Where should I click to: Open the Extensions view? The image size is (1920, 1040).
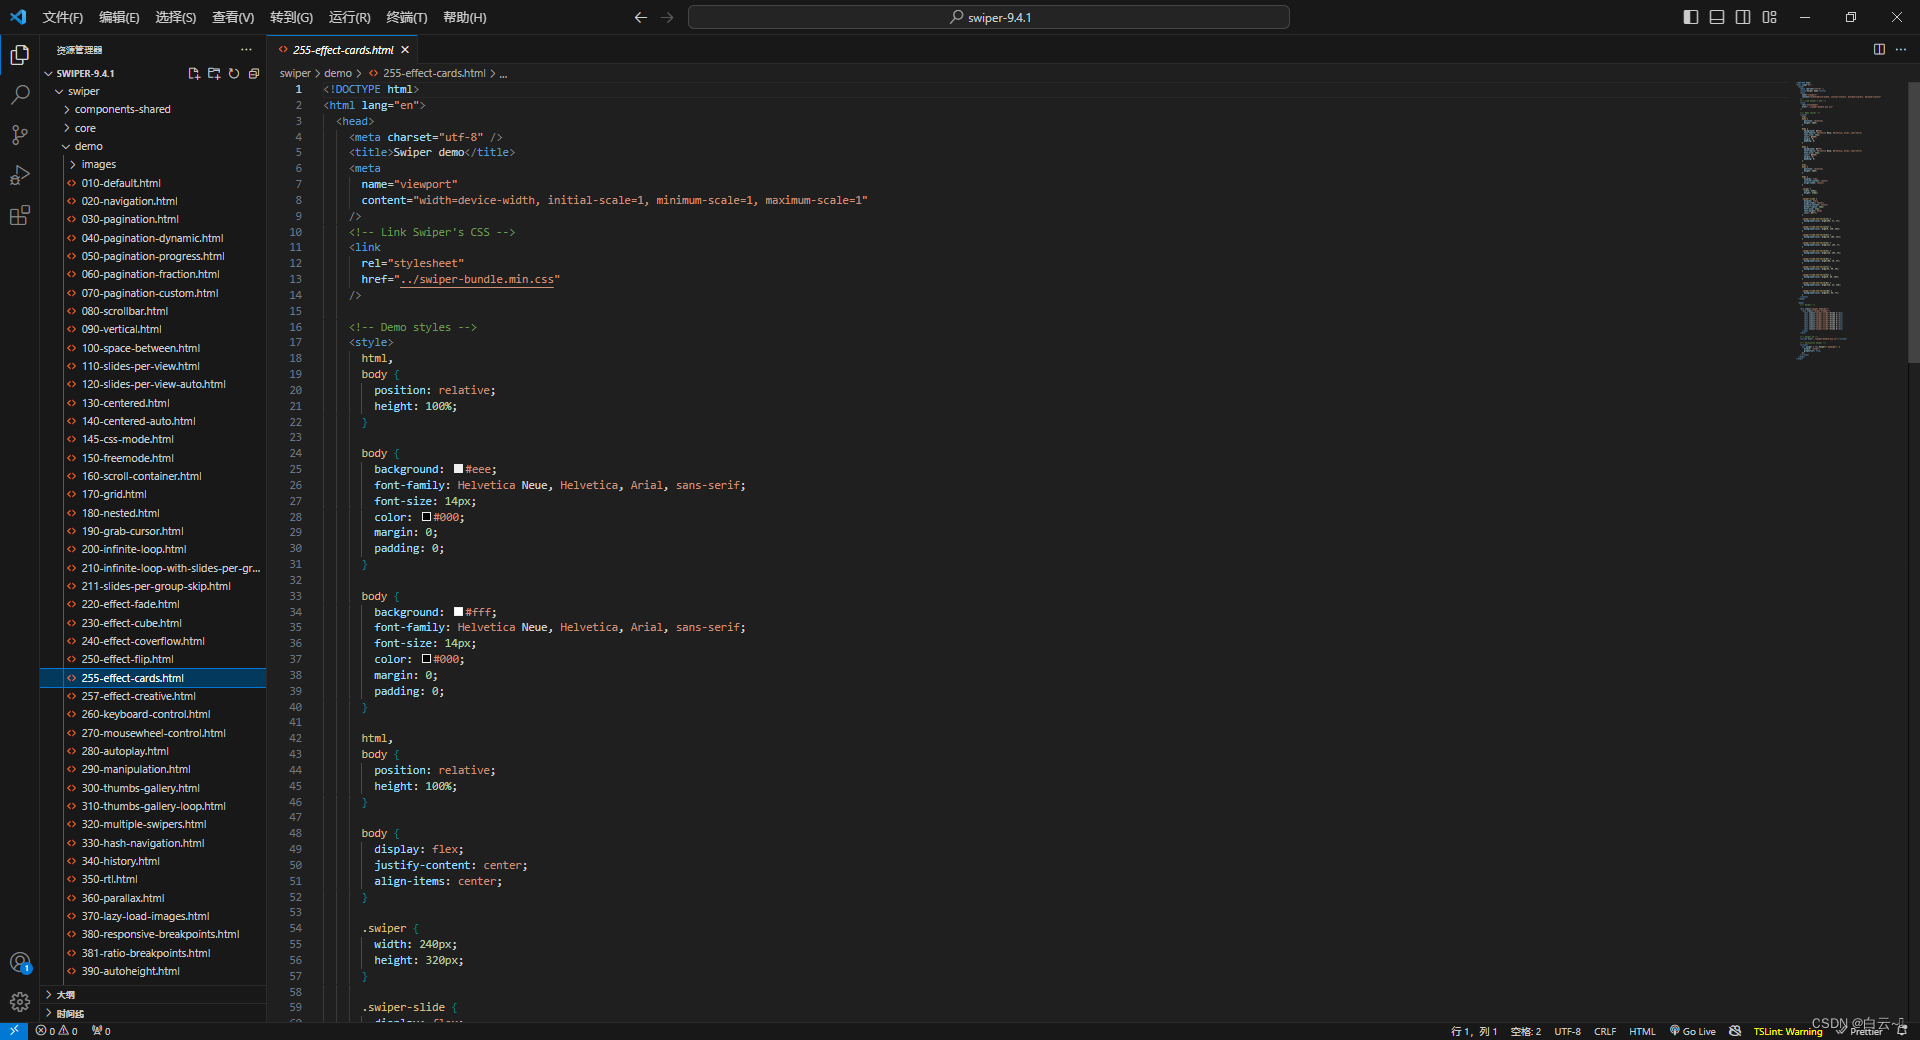coord(19,215)
